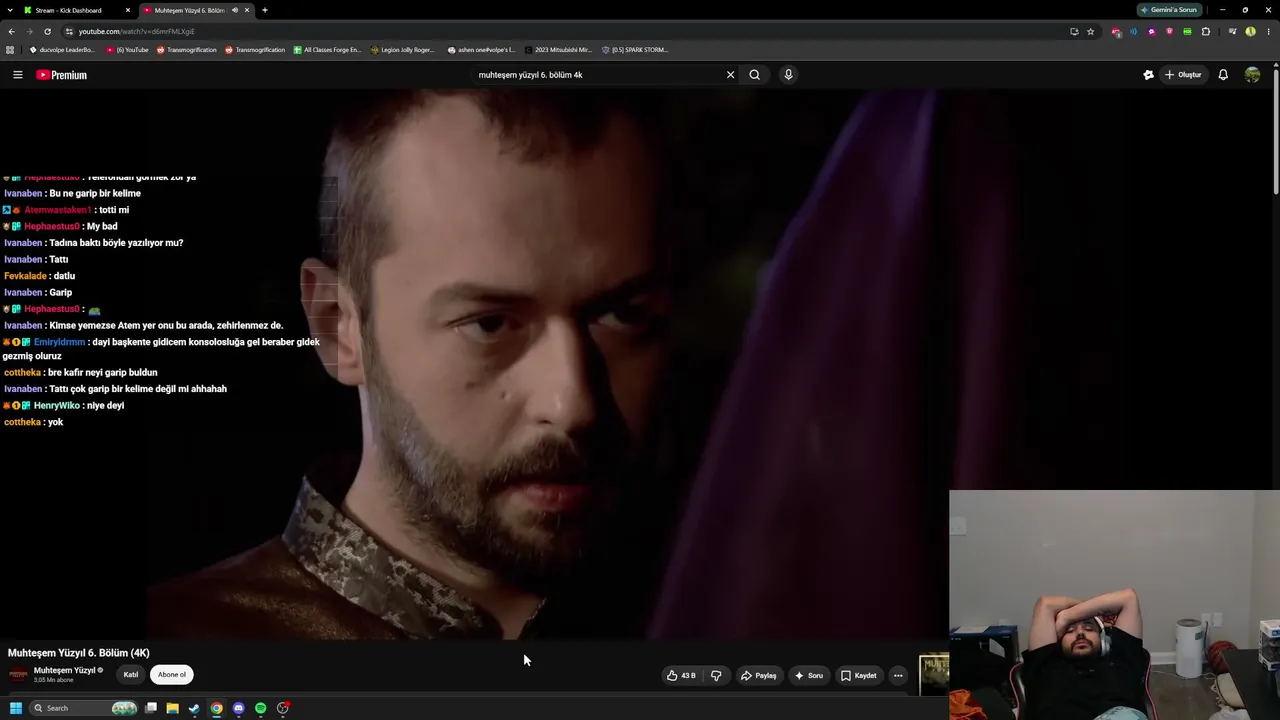Open Task View on the taskbar

click(151, 708)
